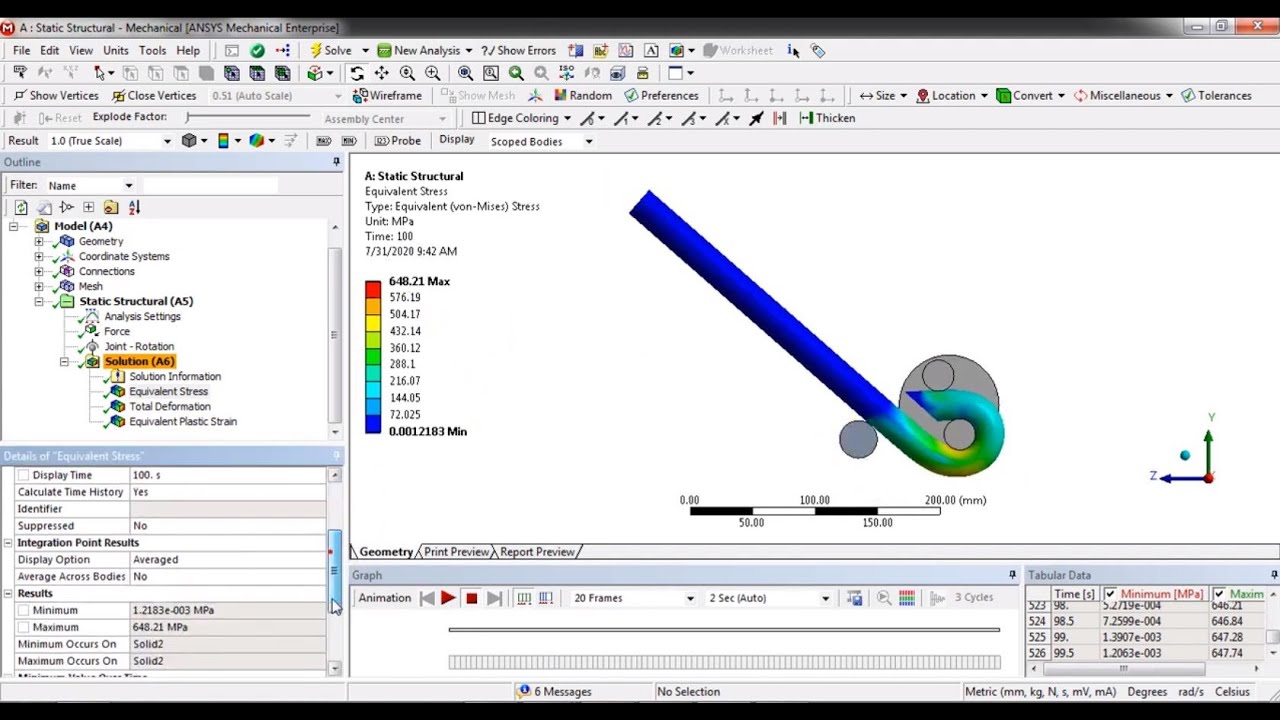Collapse the Static Structural (A5) node

point(39,301)
